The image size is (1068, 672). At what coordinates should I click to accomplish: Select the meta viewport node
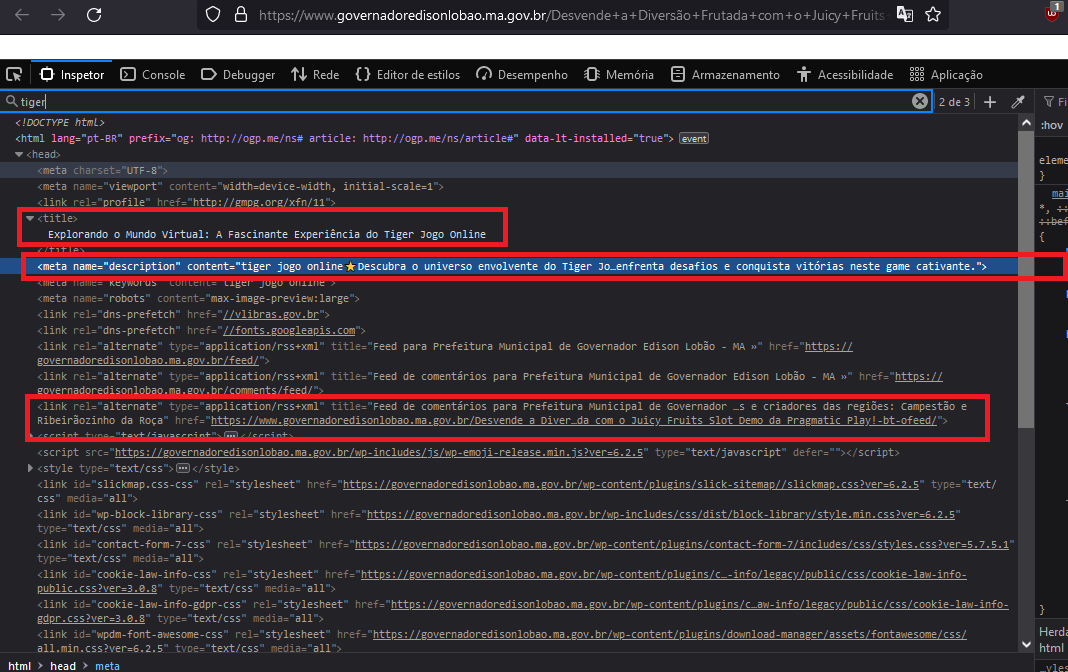(x=240, y=187)
